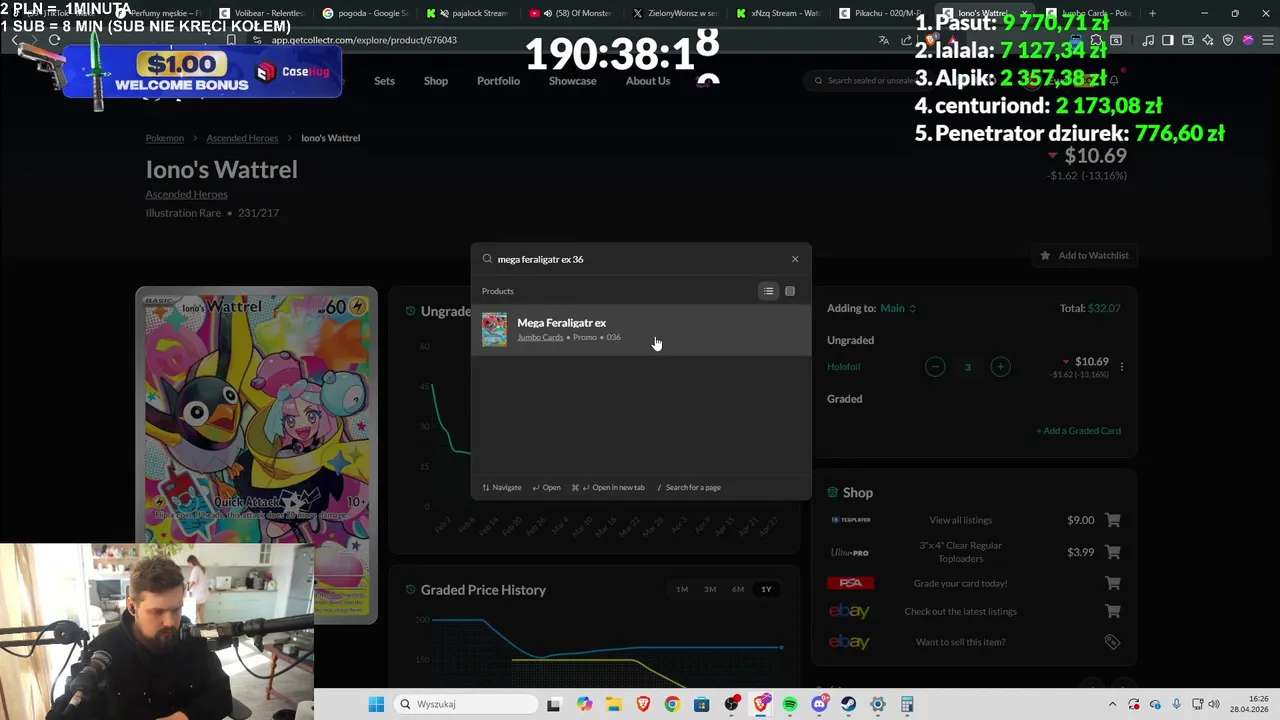1280x720 pixels.
Task: Open Steam from the taskbar
Action: (849, 704)
